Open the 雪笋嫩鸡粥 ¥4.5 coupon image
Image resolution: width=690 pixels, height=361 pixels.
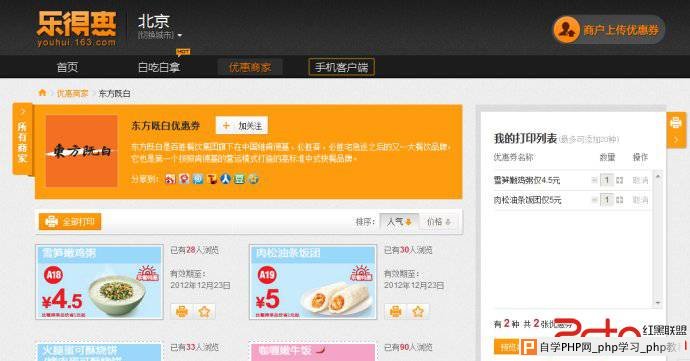[99, 282]
